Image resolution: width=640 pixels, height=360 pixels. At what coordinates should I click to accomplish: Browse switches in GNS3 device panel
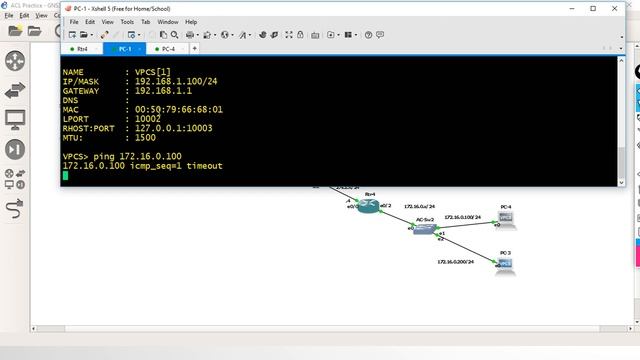coord(15,90)
